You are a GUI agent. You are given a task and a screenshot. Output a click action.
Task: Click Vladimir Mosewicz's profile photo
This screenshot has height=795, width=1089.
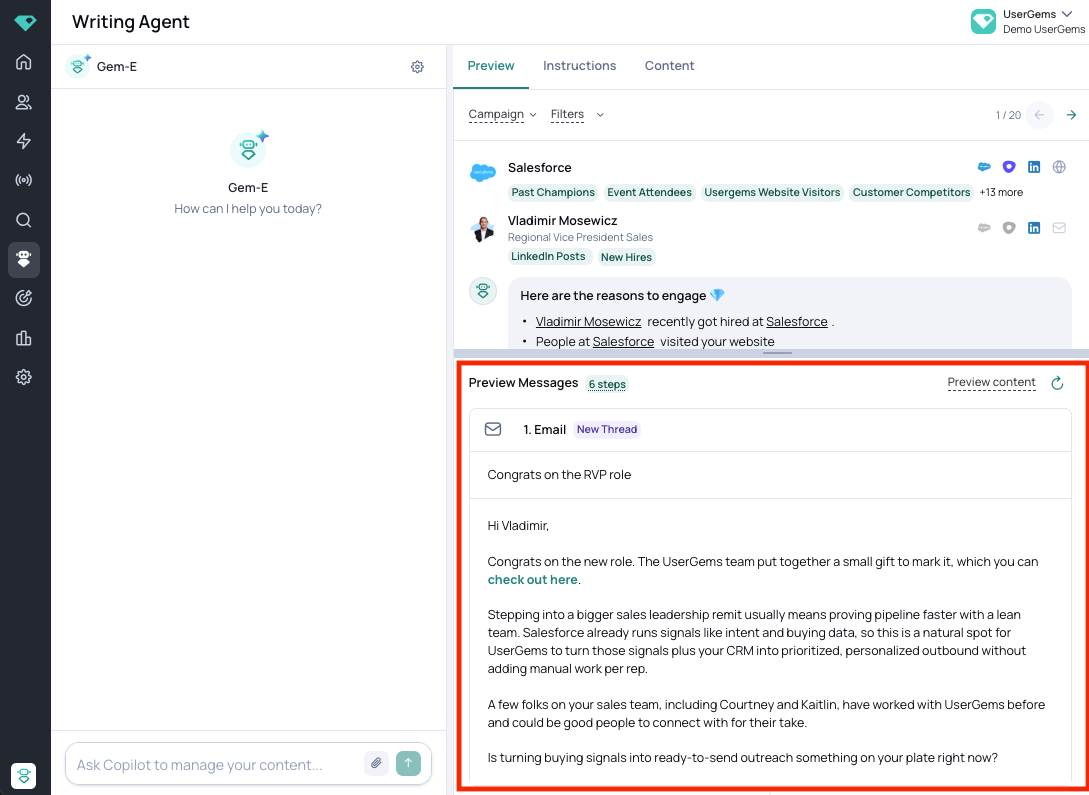tap(482, 229)
